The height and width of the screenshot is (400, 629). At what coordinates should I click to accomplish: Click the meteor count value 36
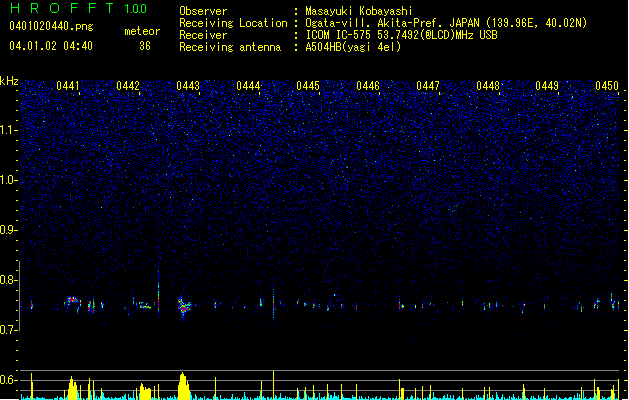tap(145, 46)
